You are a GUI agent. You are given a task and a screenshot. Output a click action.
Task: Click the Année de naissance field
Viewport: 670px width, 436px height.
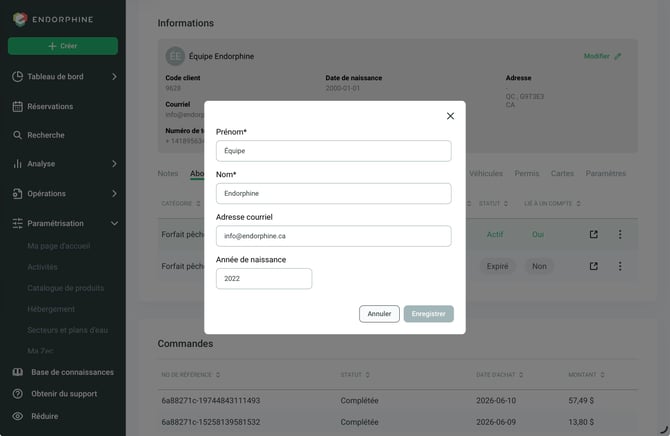point(264,279)
